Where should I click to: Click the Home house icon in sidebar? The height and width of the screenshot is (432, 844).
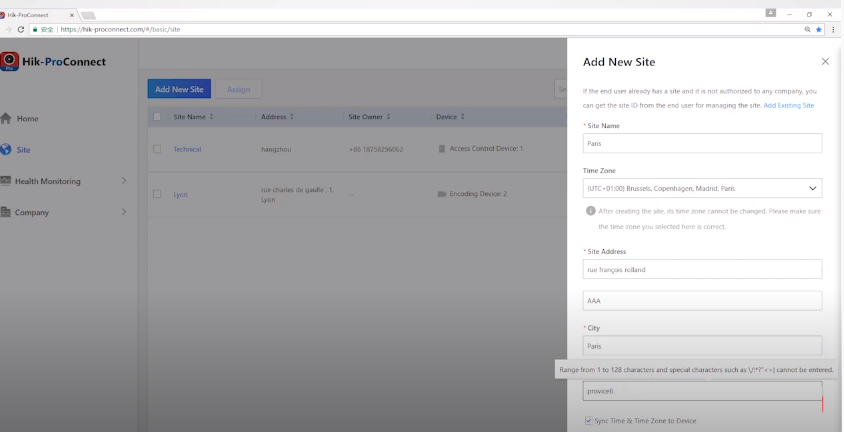(7, 118)
